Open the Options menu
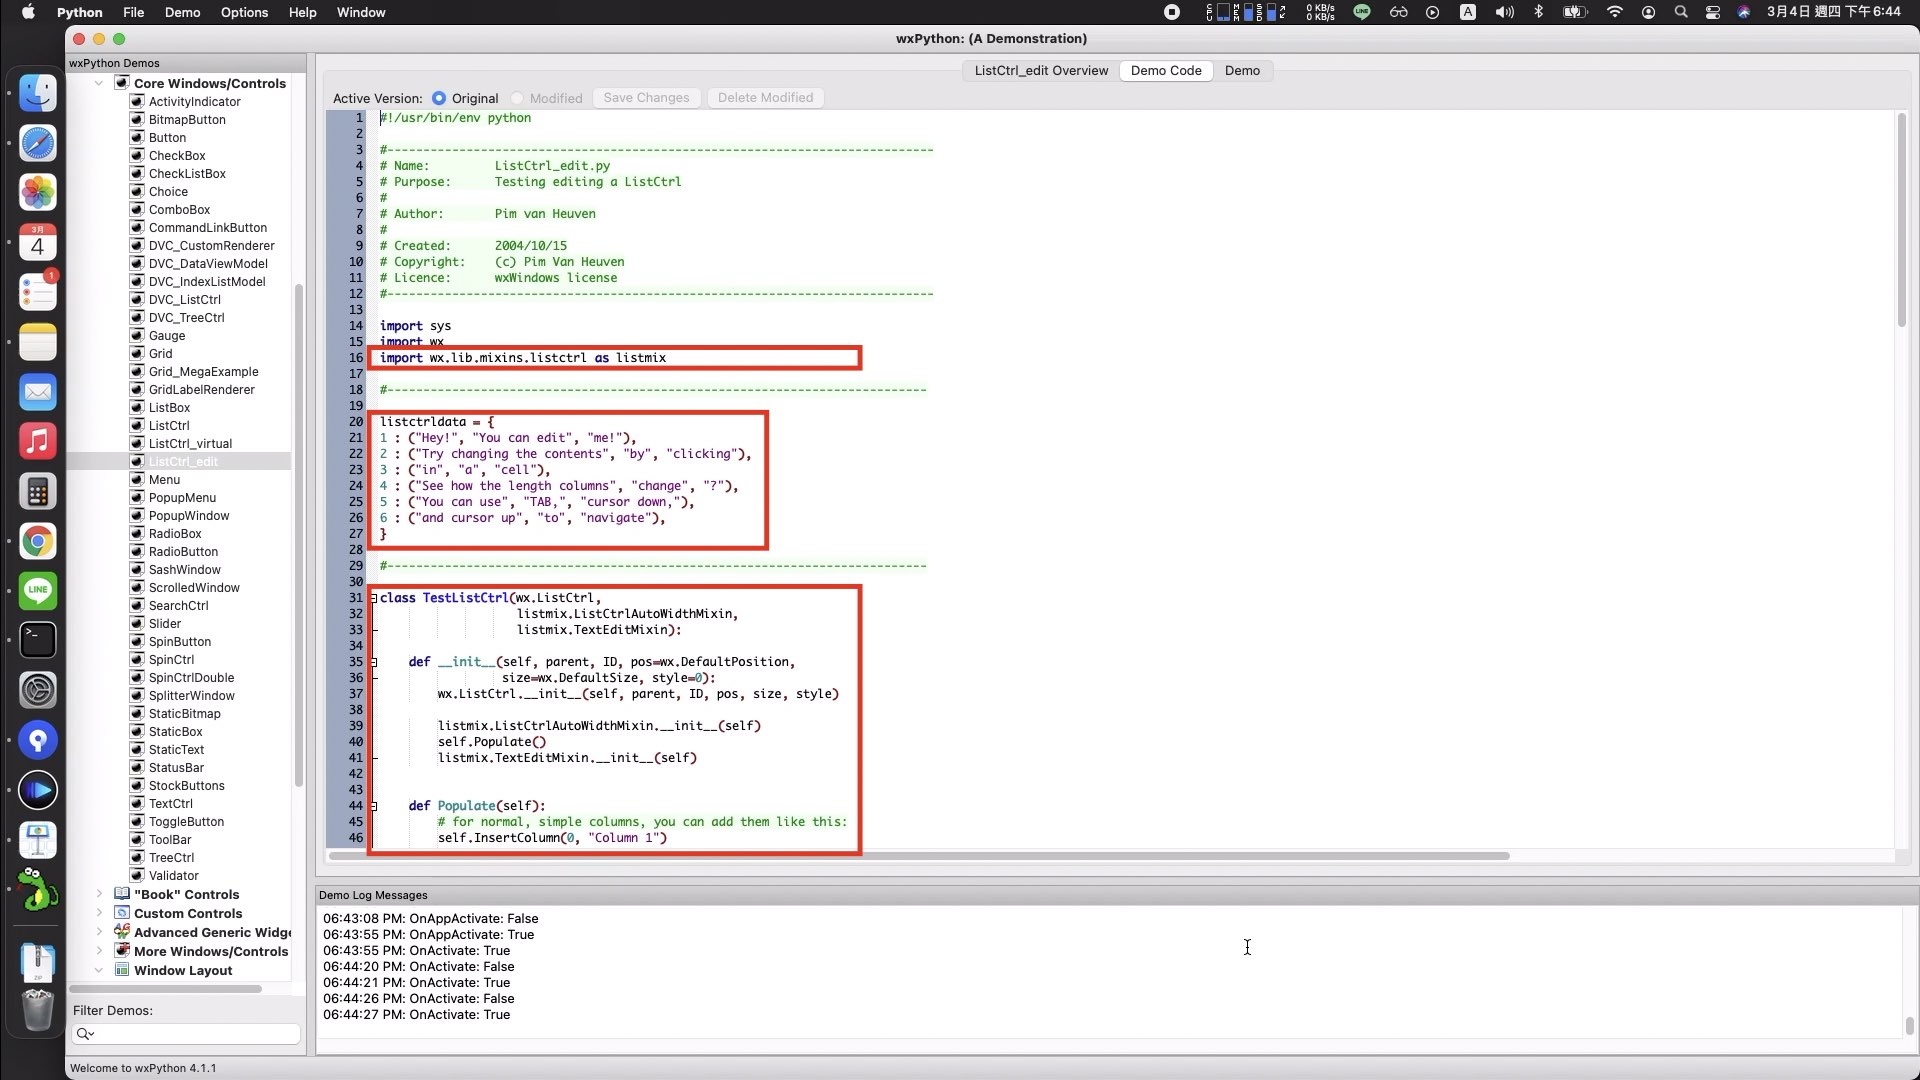The image size is (1920, 1080). click(244, 12)
